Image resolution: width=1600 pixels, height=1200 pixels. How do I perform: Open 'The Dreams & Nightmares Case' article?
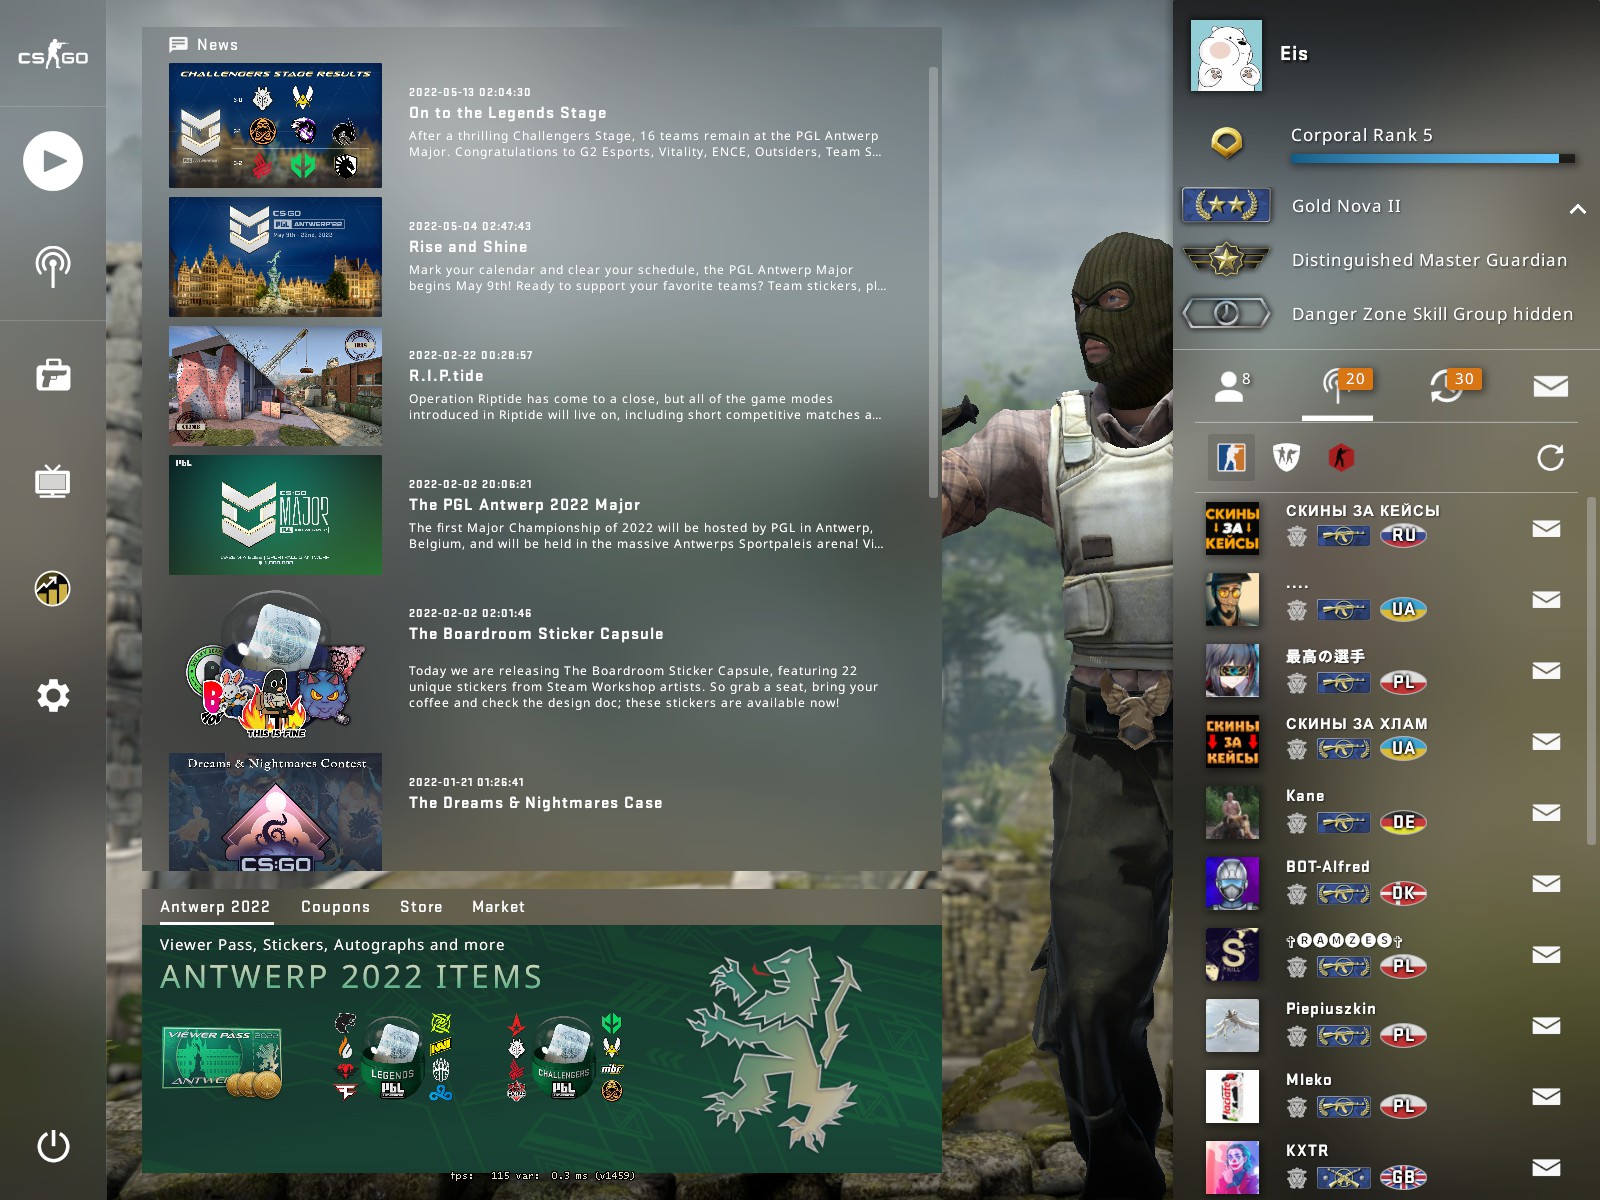tap(535, 803)
